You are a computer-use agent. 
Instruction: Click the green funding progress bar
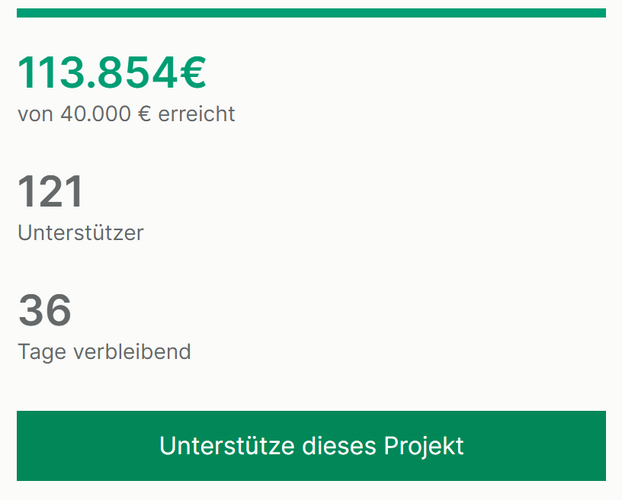[x=311, y=13]
